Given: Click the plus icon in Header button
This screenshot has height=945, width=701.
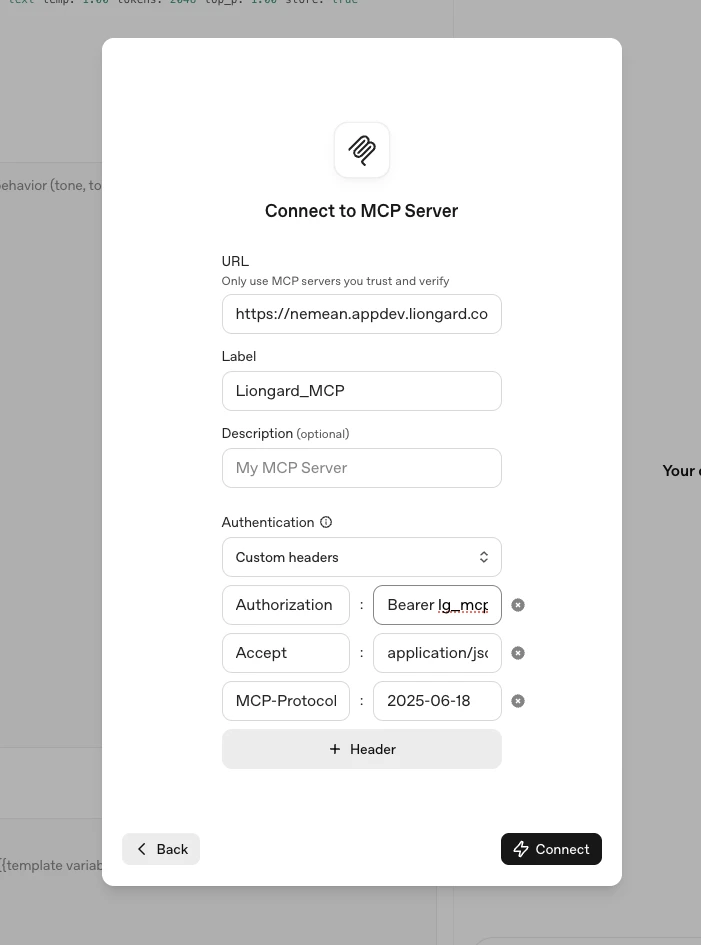Looking at the screenshot, I should click(335, 749).
